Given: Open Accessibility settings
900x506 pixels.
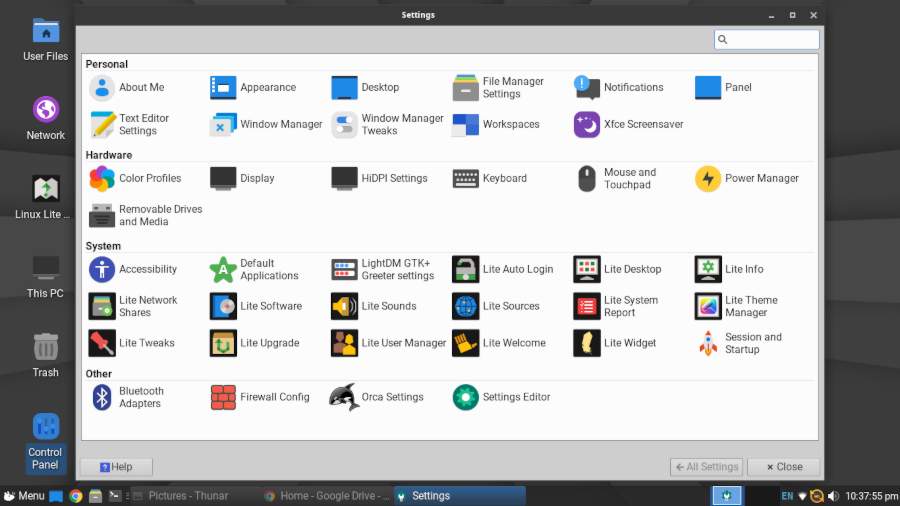Looking at the screenshot, I should click(133, 269).
